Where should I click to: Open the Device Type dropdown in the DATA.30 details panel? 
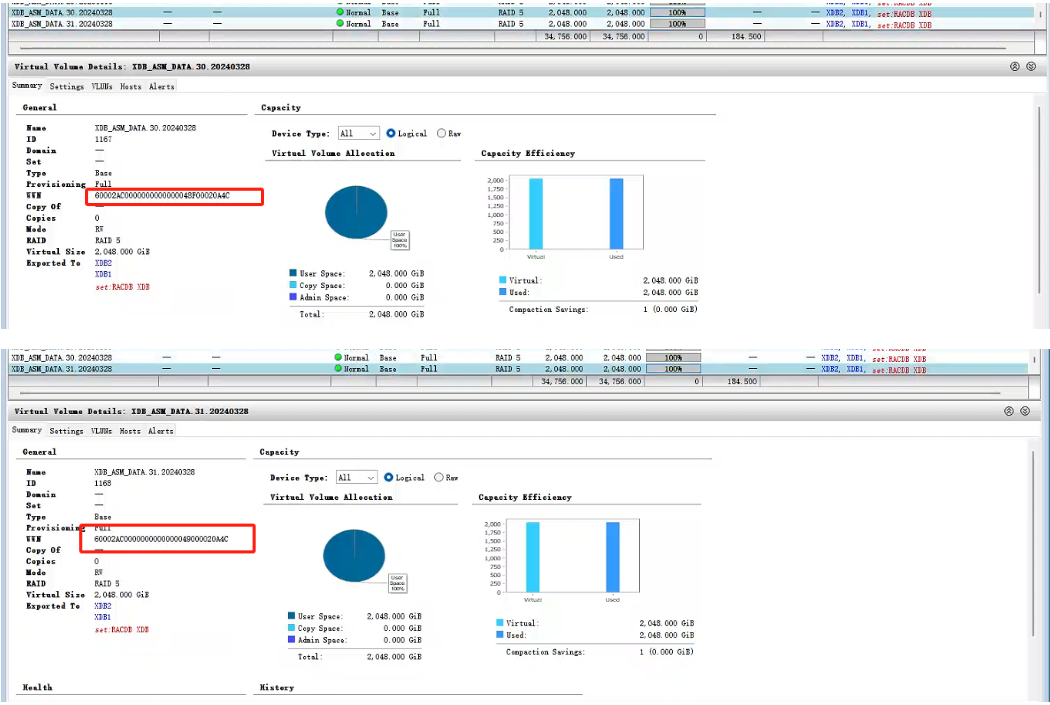[359, 133]
